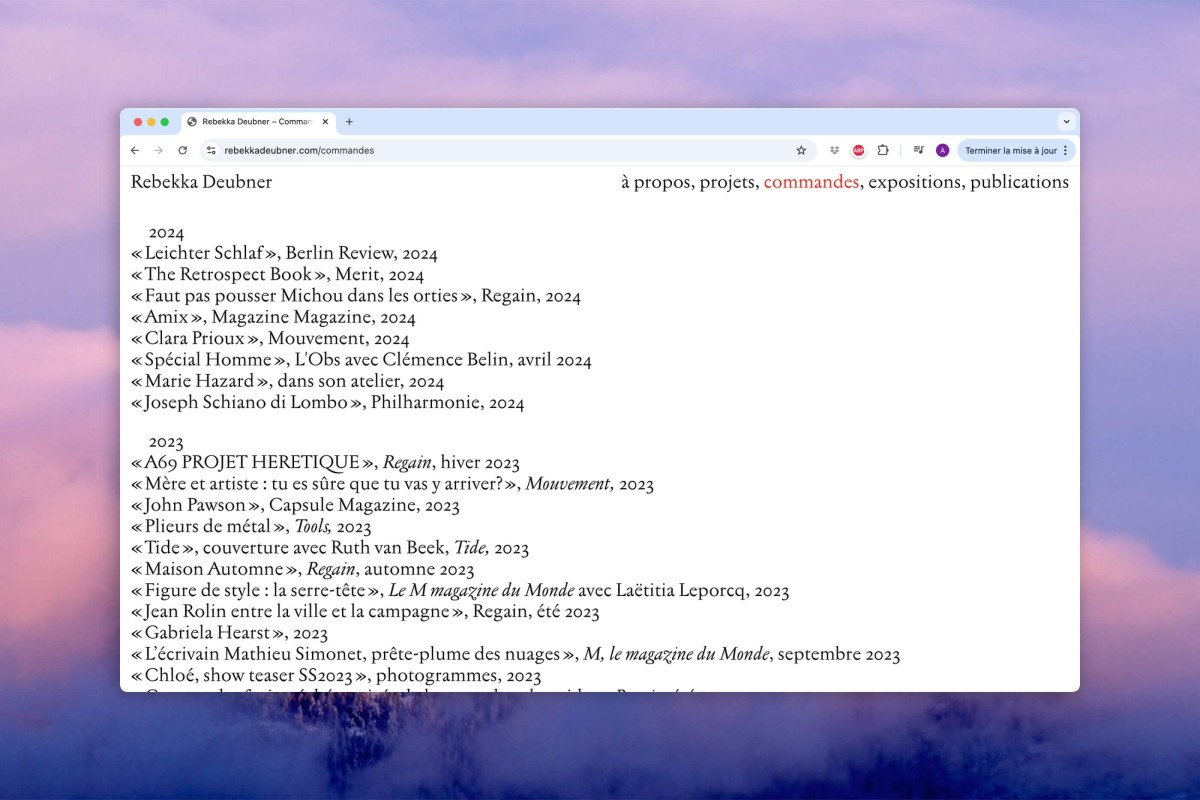Open the Adblock Plus extension
The width and height of the screenshot is (1200, 800).
pyautogui.click(x=858, y=150)
